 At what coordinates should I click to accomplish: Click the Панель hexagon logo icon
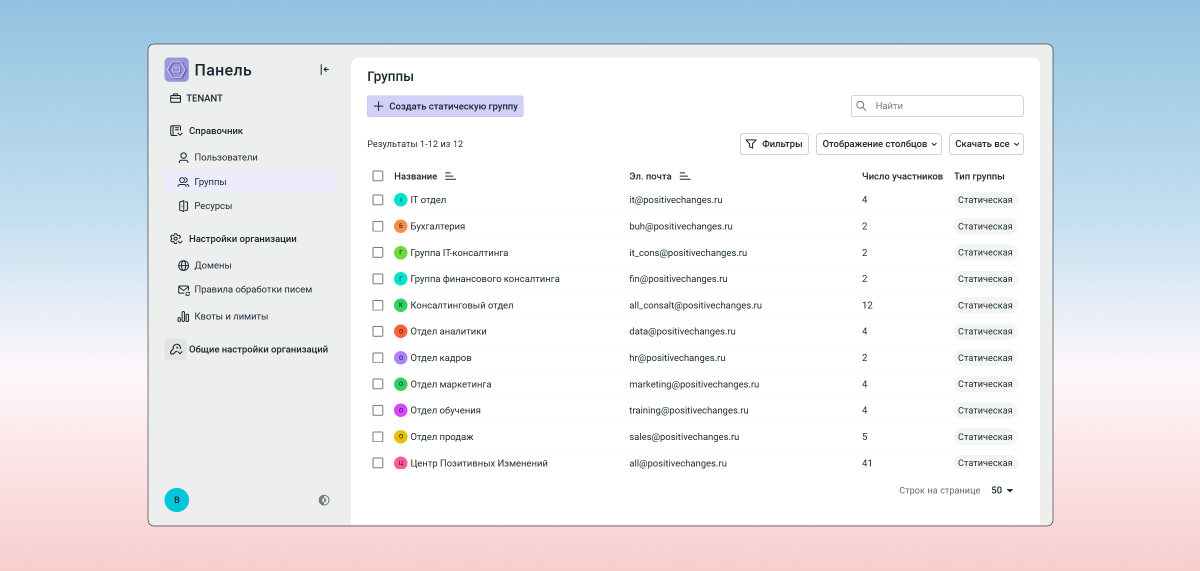tap(177, 70)
